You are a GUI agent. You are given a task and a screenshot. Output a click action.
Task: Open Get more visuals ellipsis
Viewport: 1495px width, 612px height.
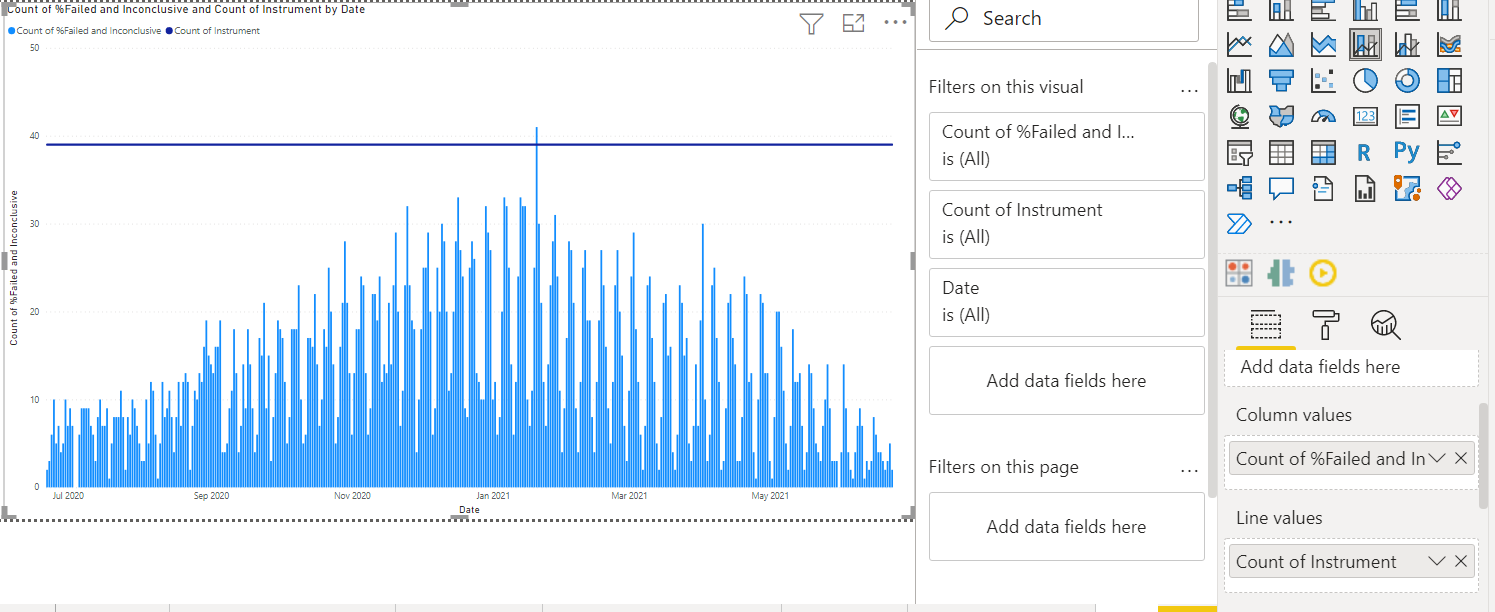1281,223
